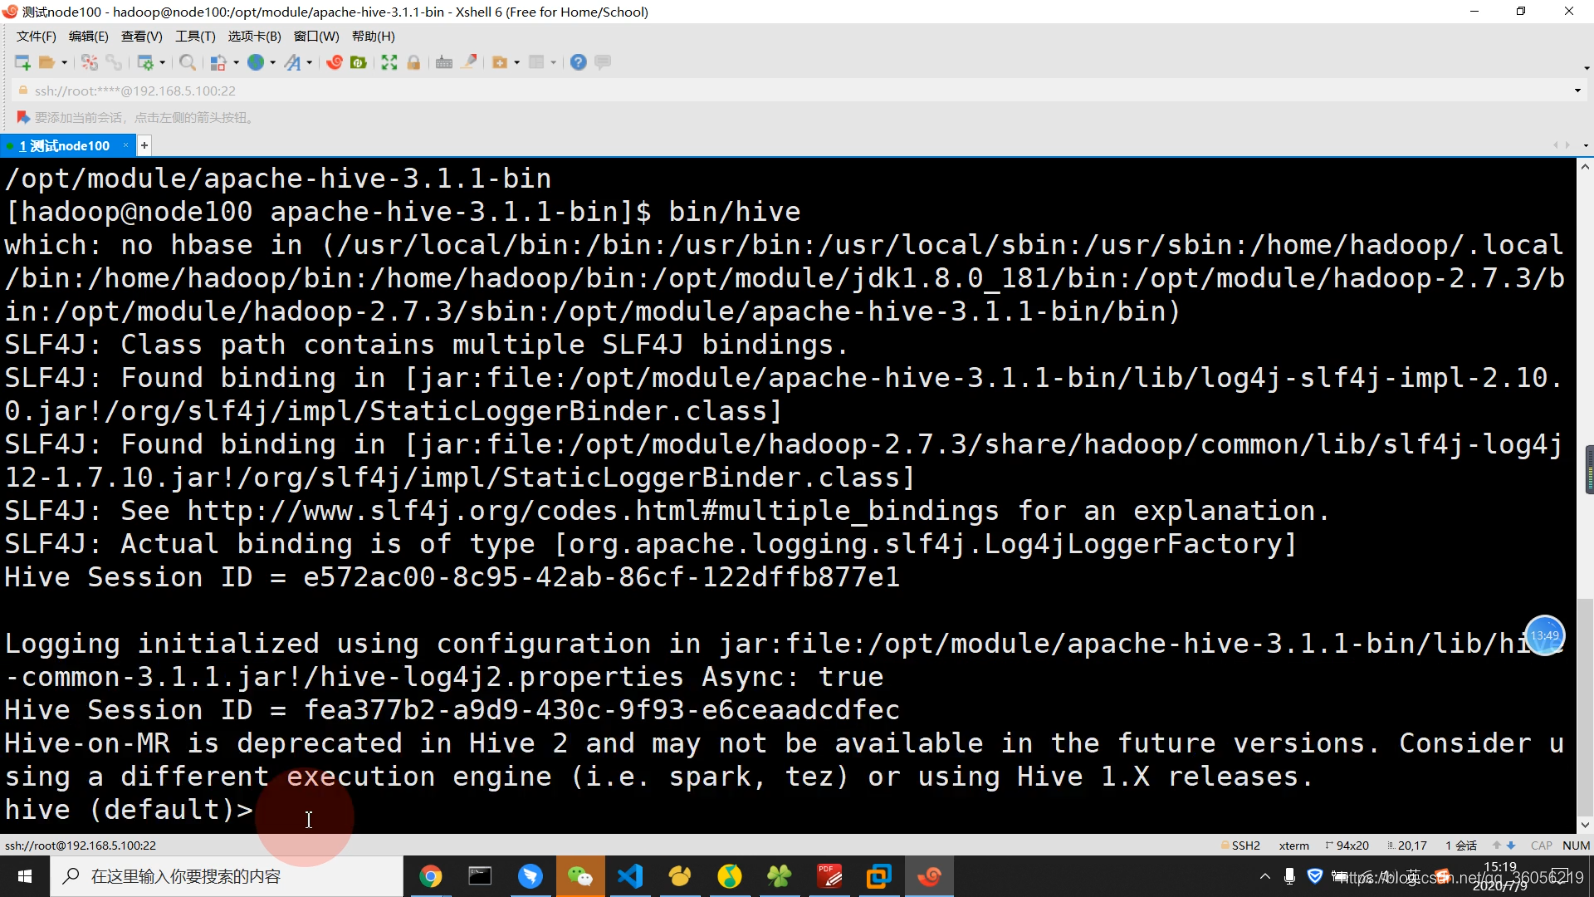Click the ssh address bar field

(x=800, y=90)
